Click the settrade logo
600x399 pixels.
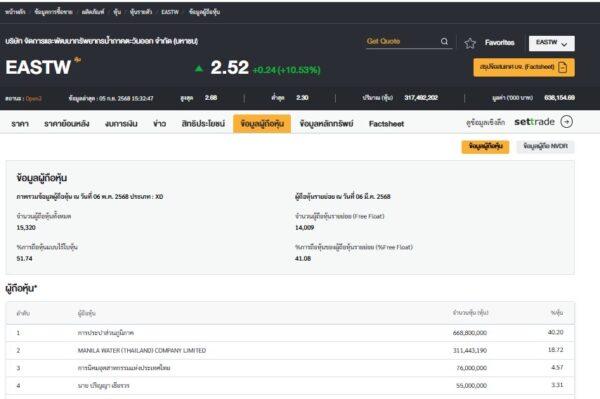click(534, 122)
